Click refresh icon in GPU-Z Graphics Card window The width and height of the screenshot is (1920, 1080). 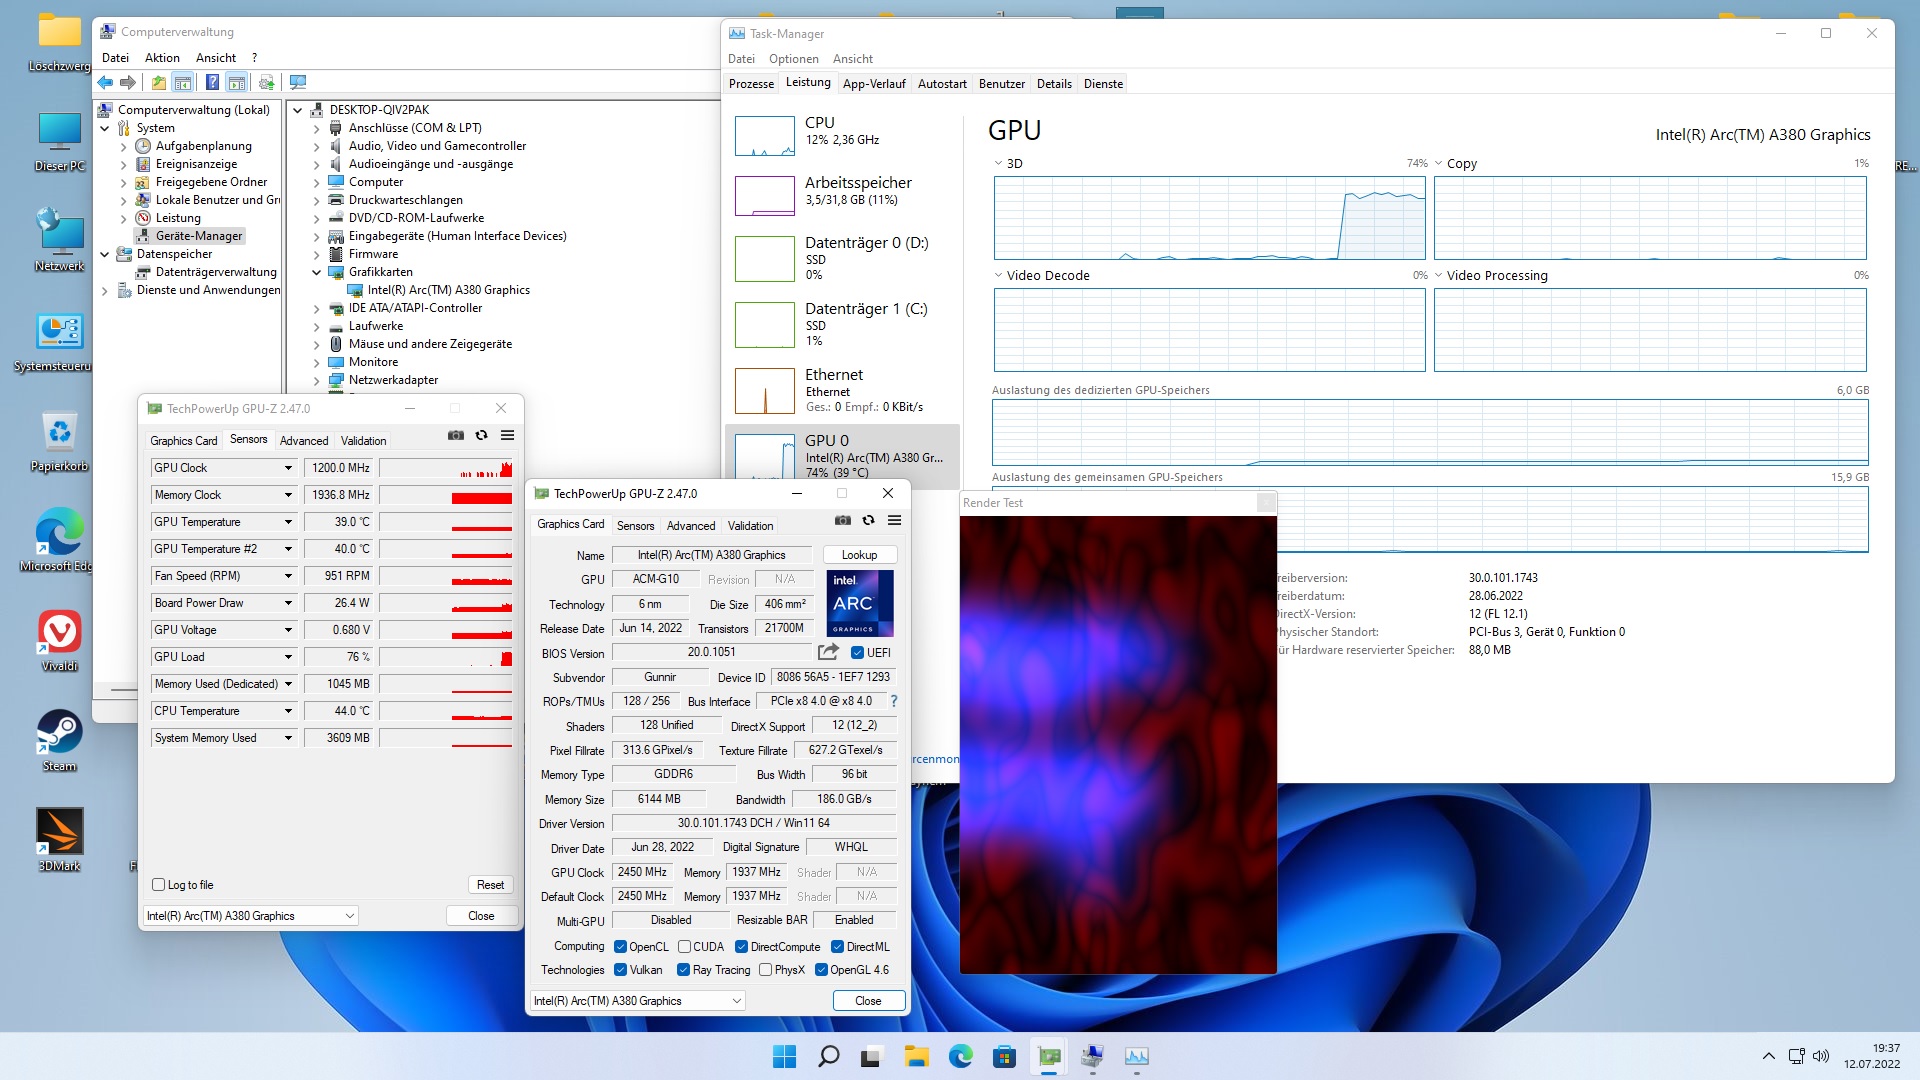[x=869, y=520]
